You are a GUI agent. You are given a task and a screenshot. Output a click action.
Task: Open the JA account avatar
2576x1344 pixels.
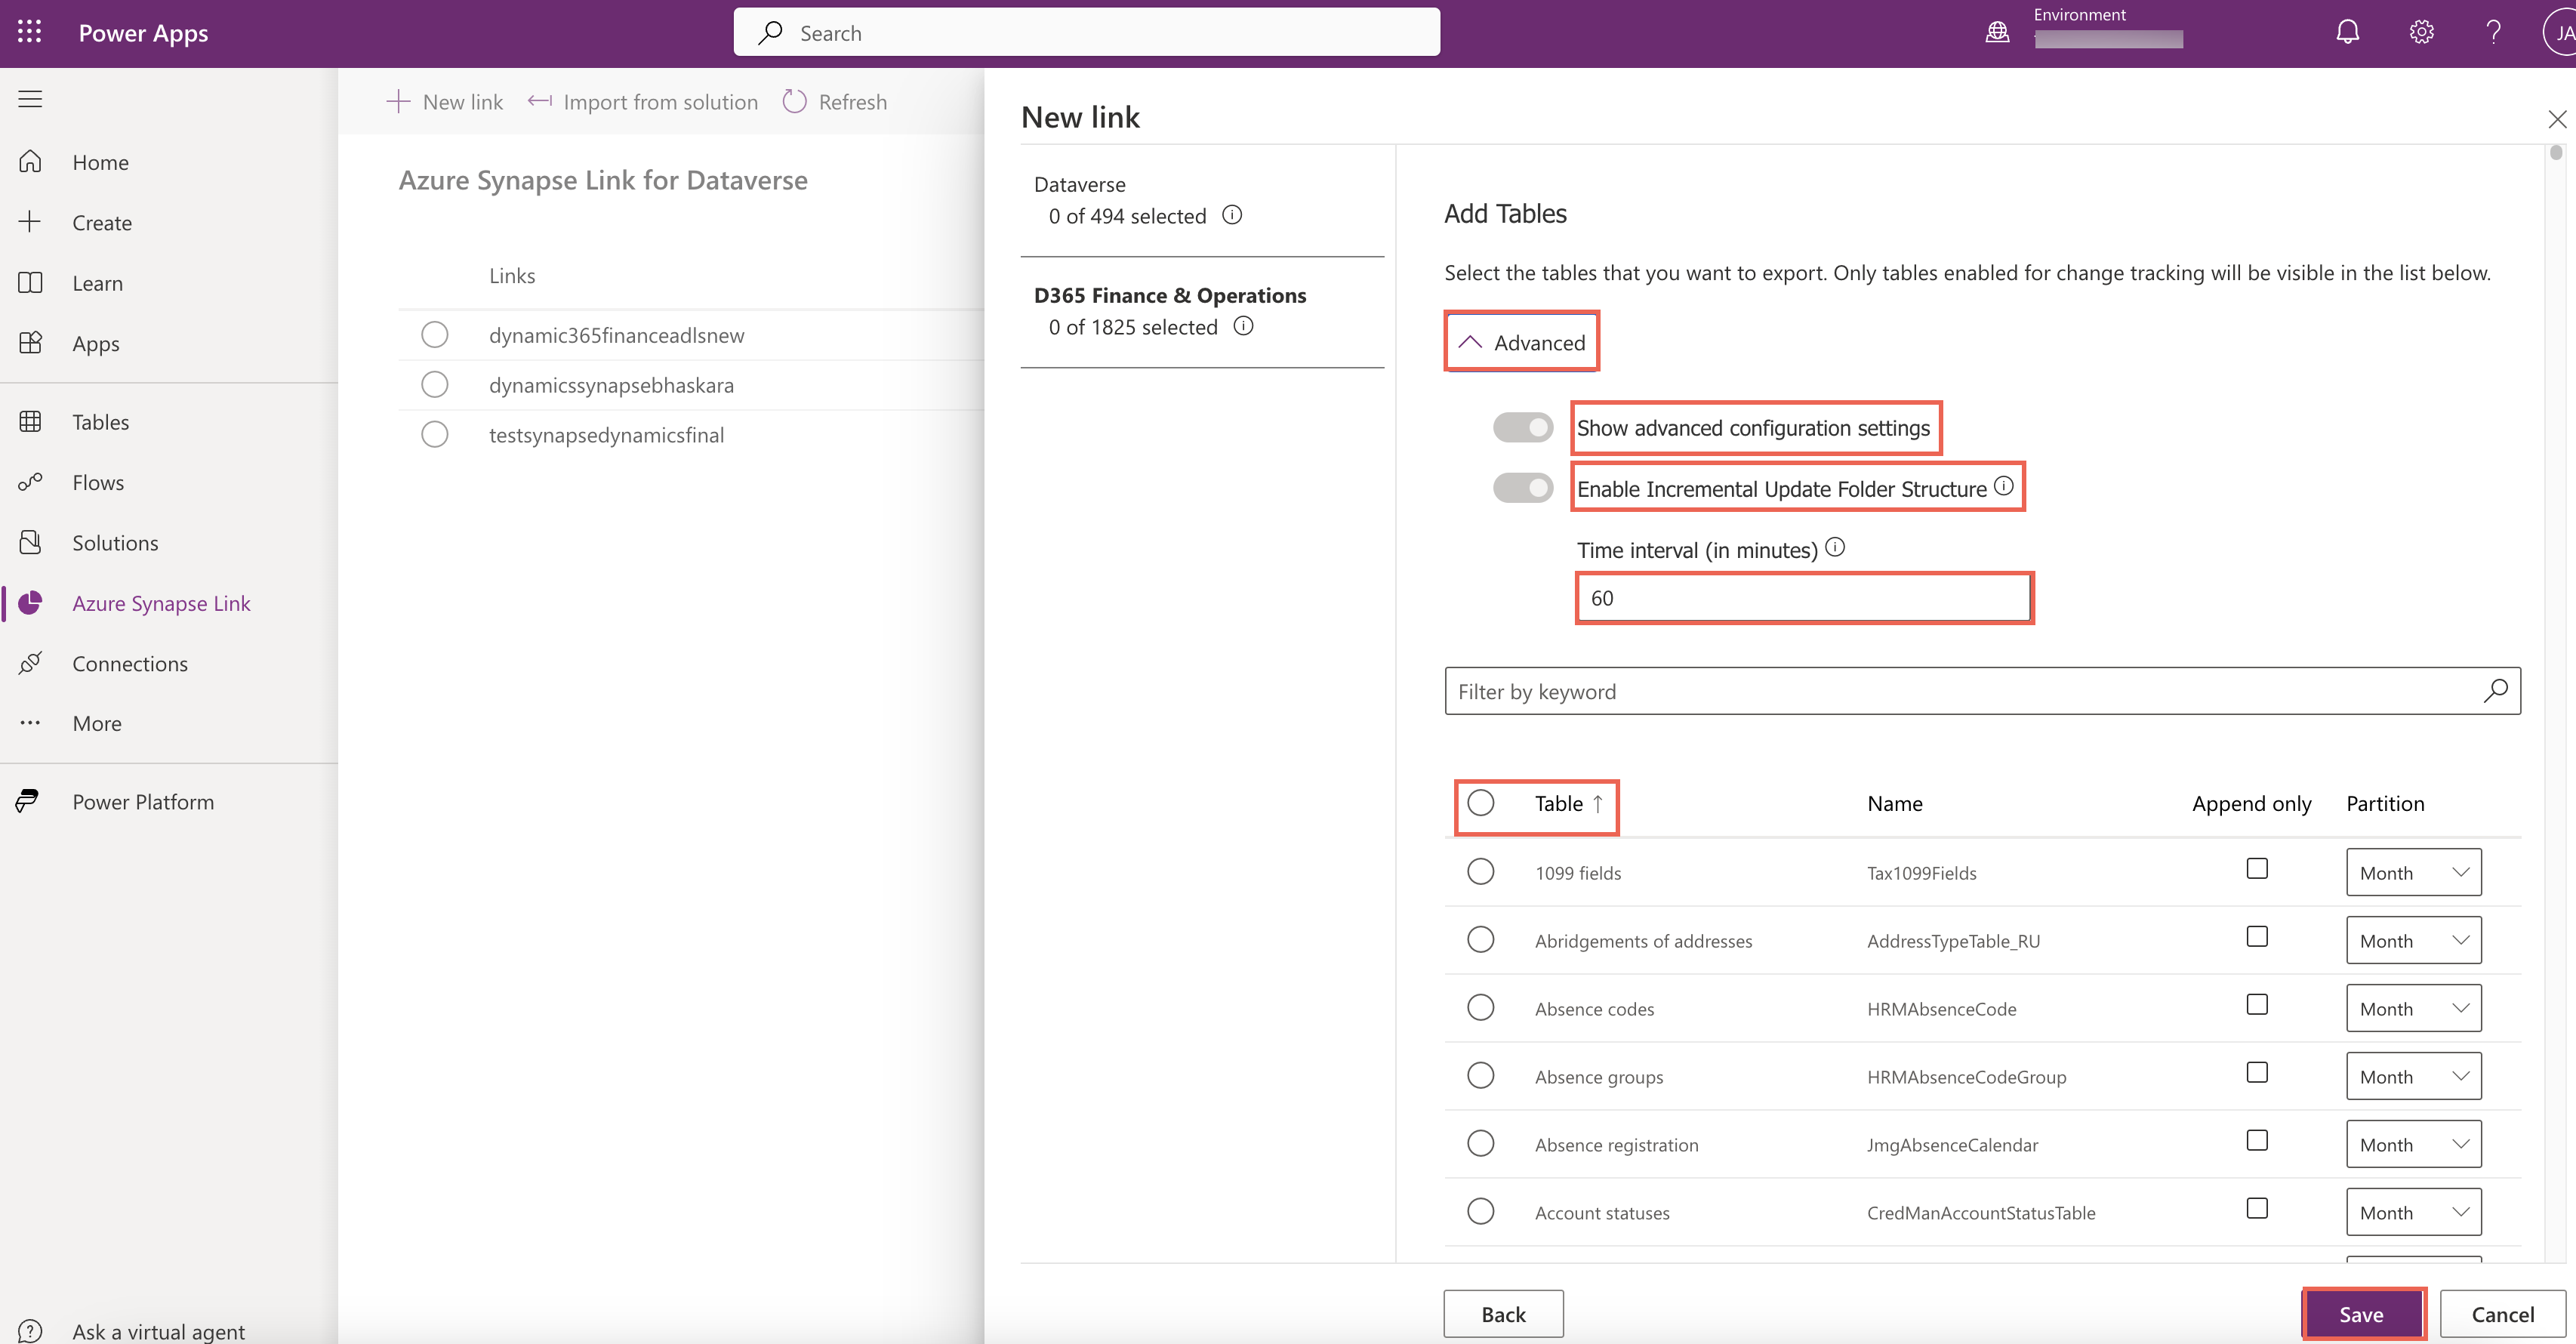point(2563,32)
